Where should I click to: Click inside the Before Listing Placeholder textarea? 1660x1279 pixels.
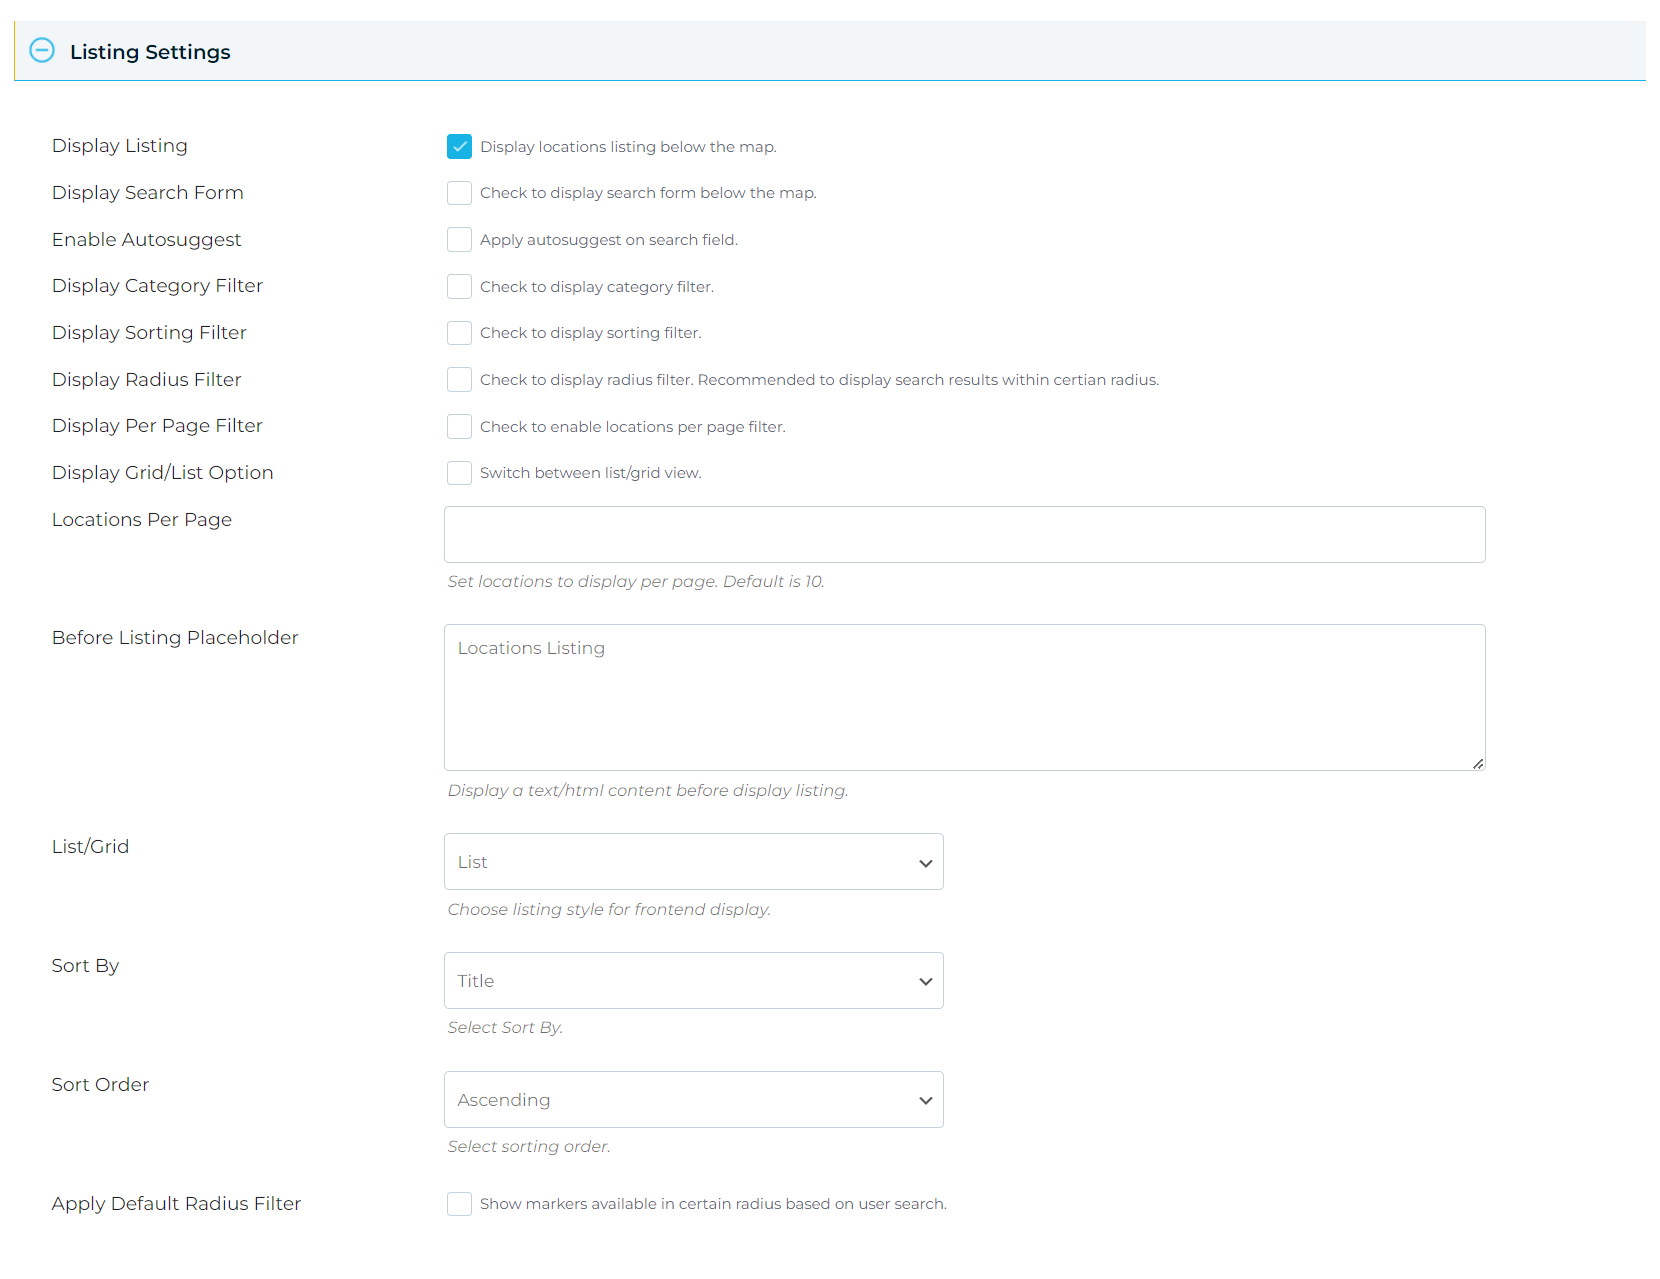pyautogui.click(x=965, y=698)
